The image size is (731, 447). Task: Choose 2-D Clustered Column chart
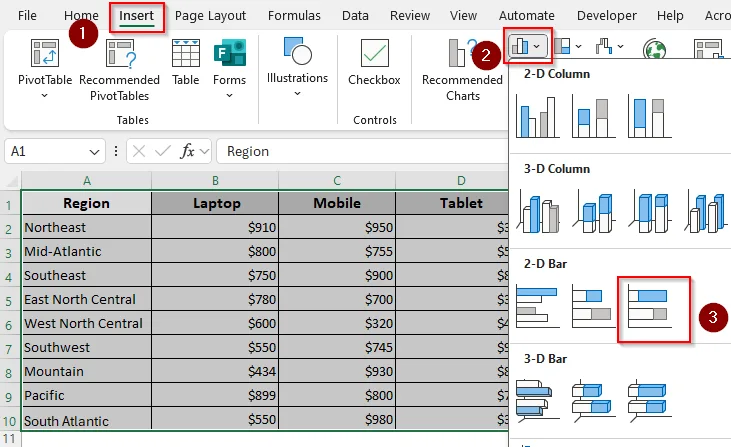(x=538, y=116)
